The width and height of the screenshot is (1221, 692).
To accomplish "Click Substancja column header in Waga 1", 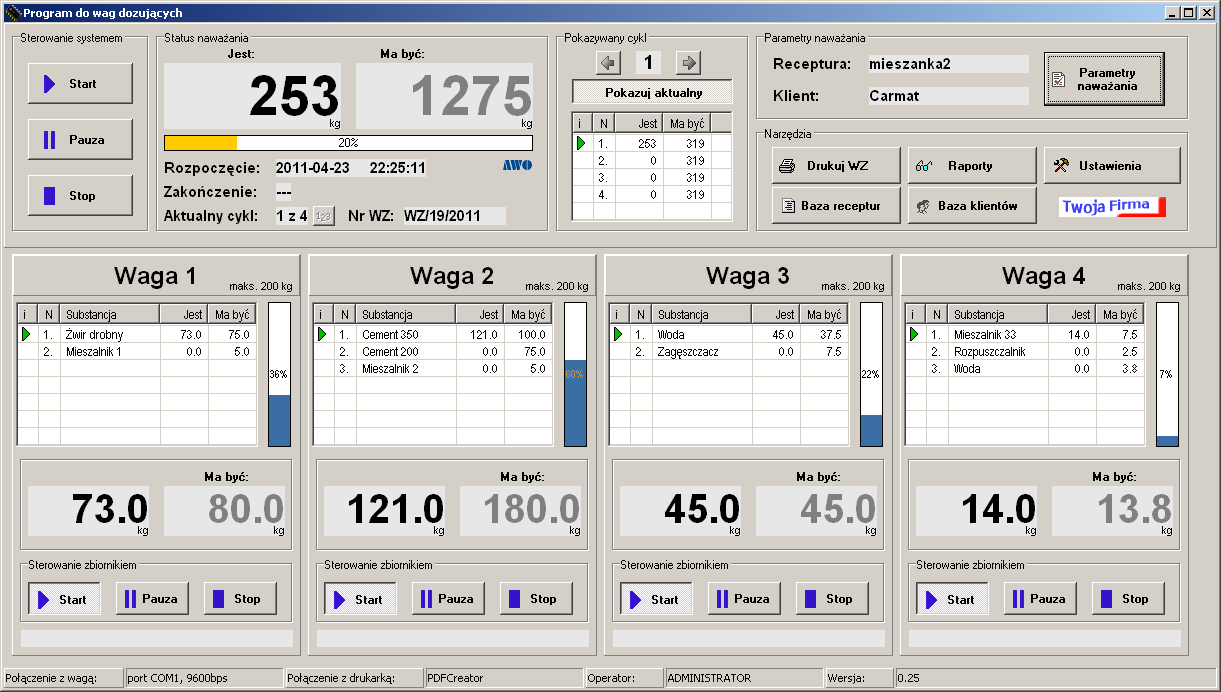I will [x=110, y=314].
